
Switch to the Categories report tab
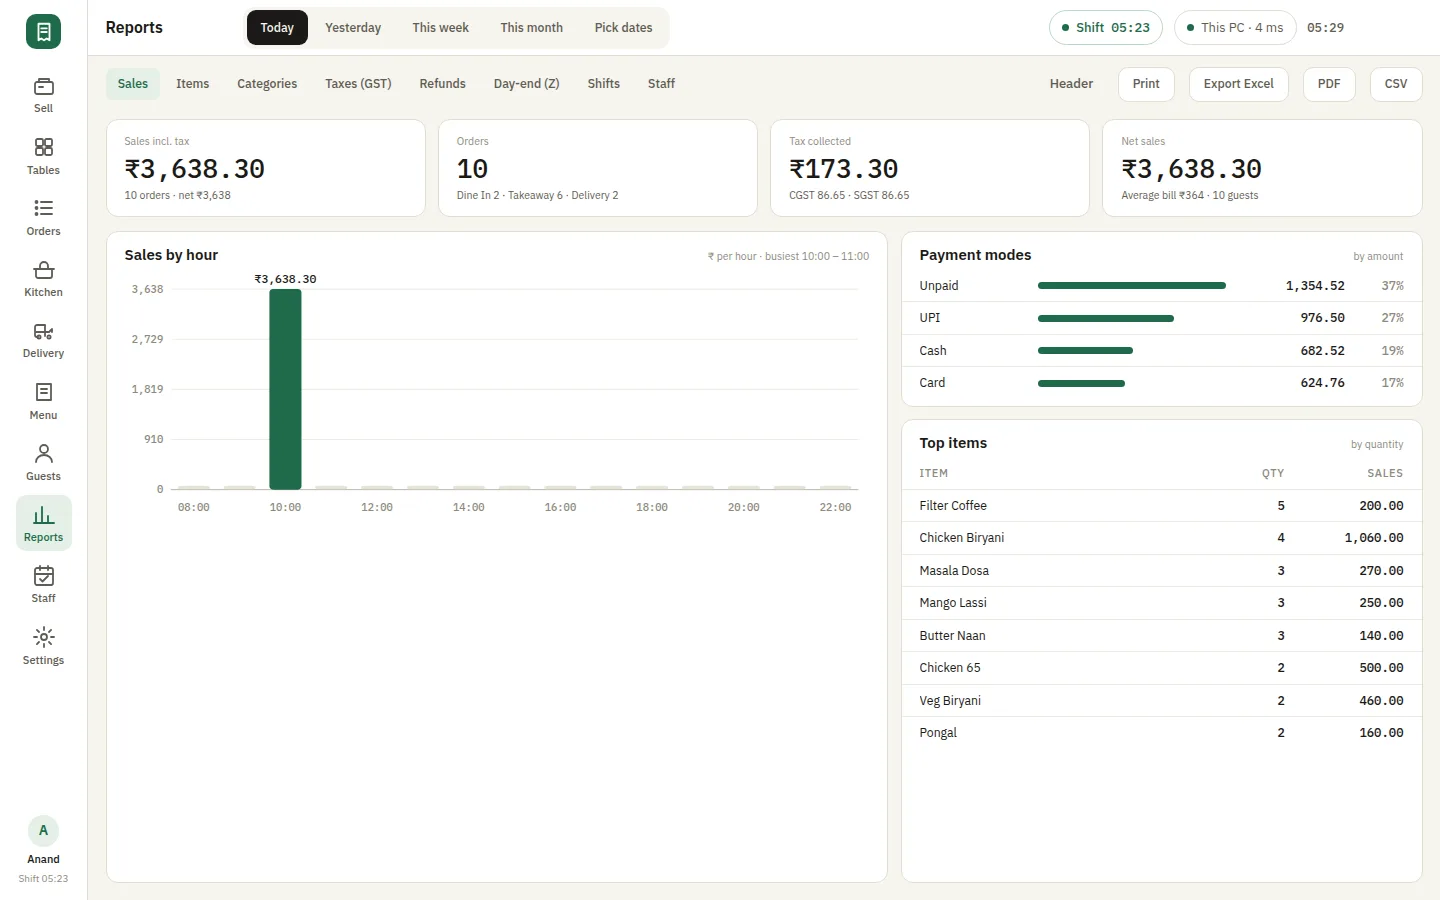pyautogui.click(x=267, y=84)
